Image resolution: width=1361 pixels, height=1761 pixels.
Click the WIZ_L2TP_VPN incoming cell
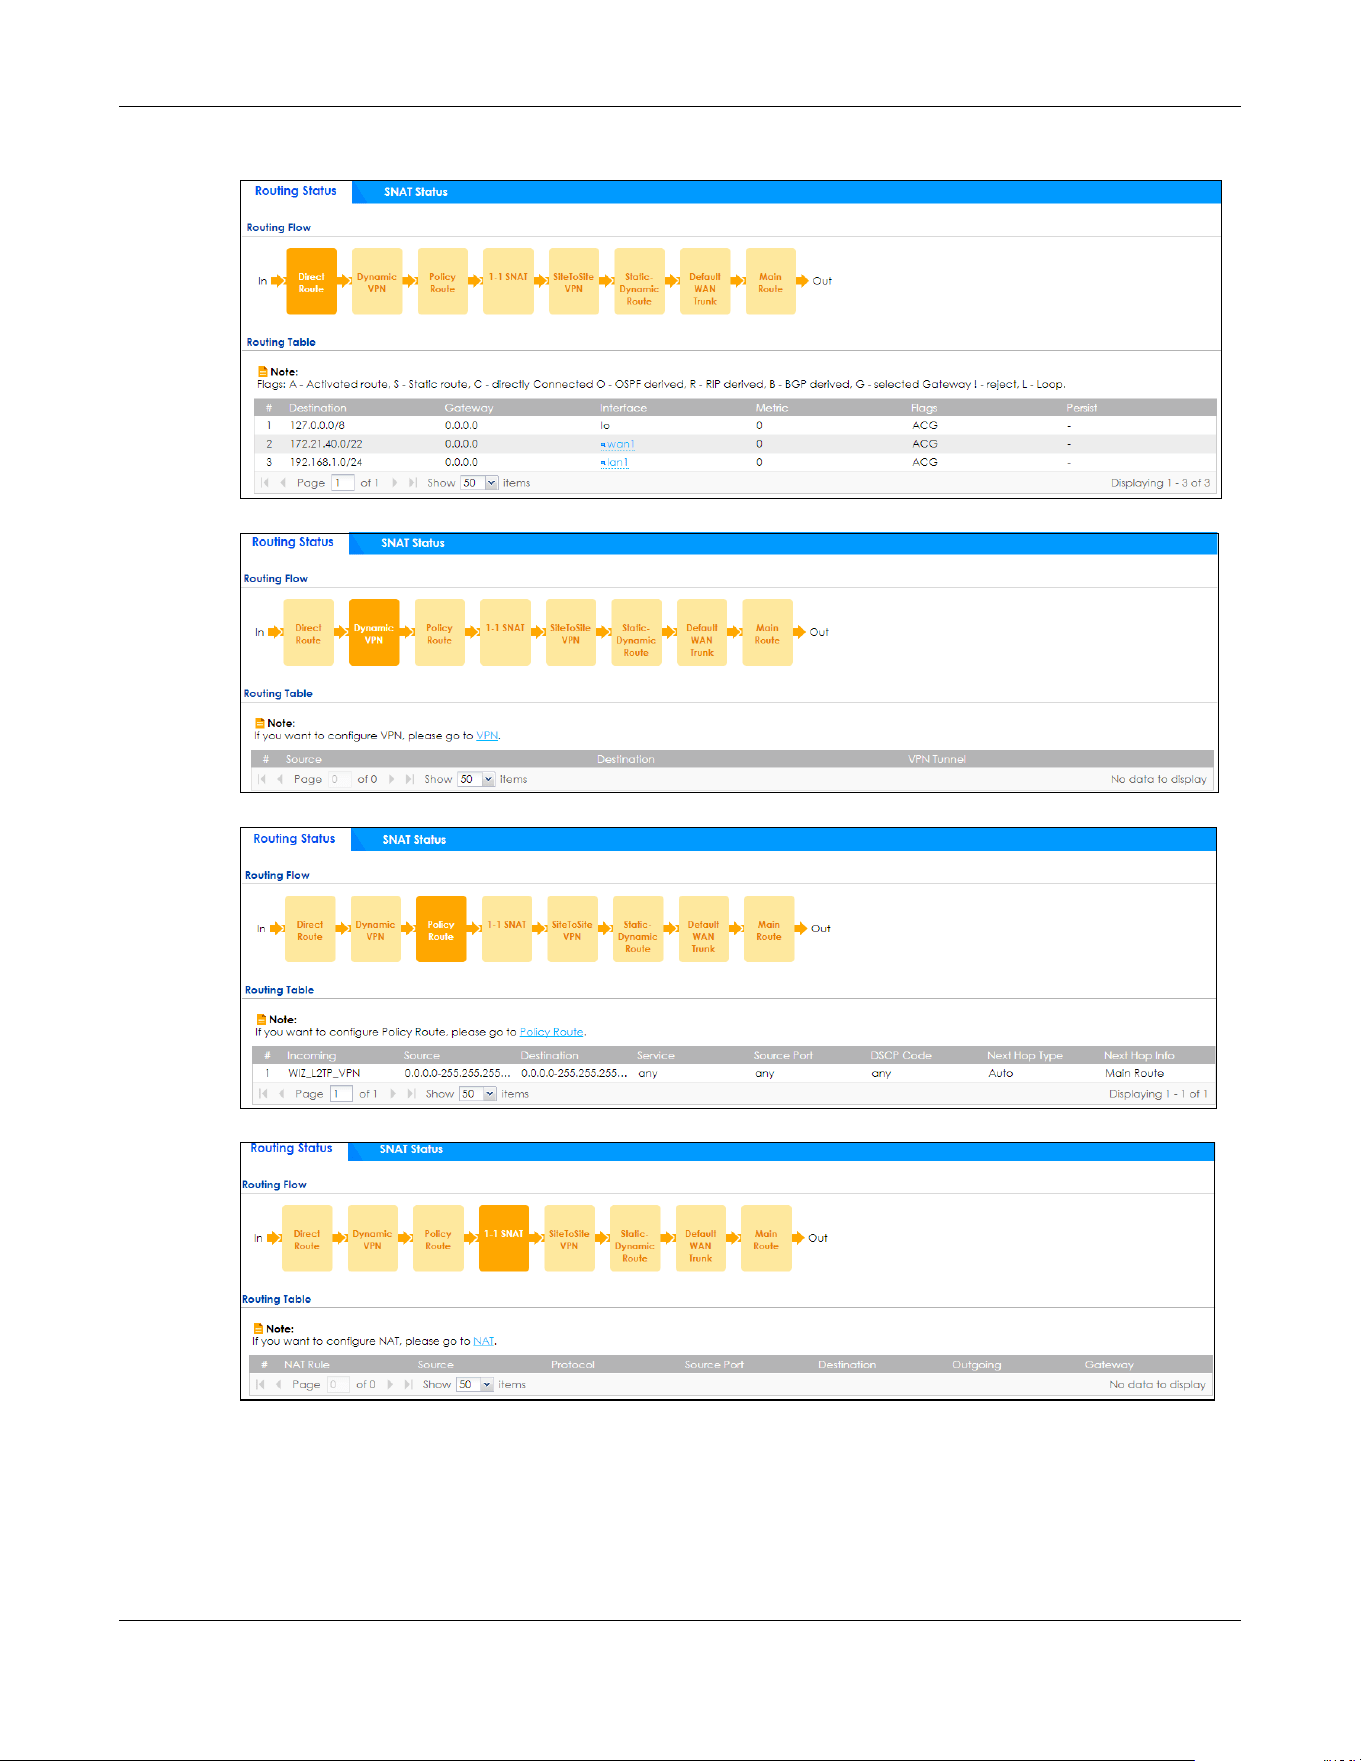[324, 1074]
